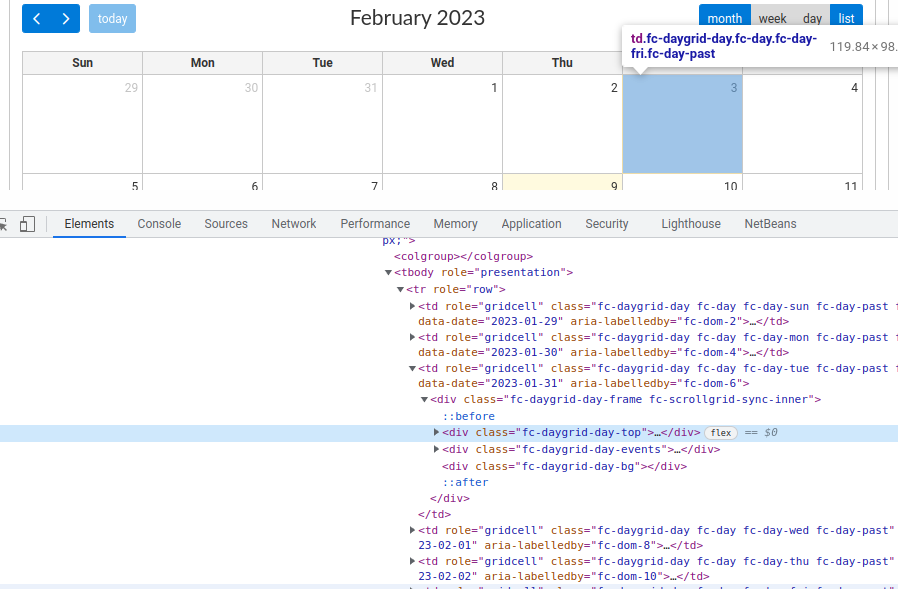This screenshot has height=589, width=898.
Task: Toggle the device emulation toolbar in DevTools
Action: pyautogui.click(x=27, y=223)
